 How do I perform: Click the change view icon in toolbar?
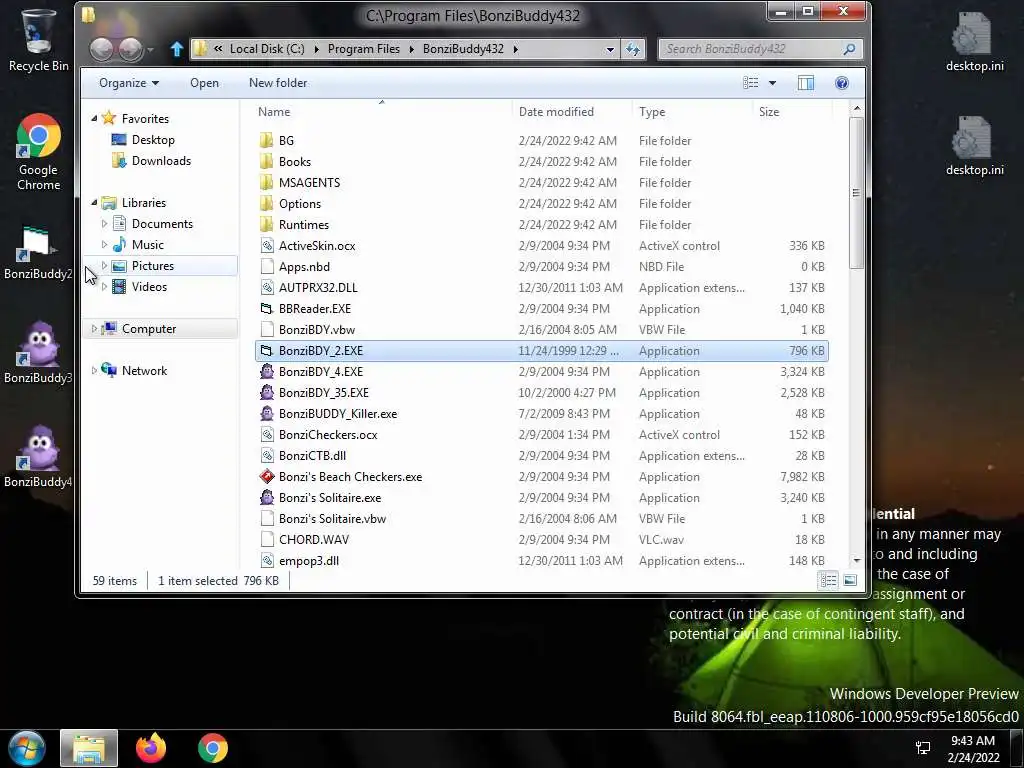[x=751, y=83]
